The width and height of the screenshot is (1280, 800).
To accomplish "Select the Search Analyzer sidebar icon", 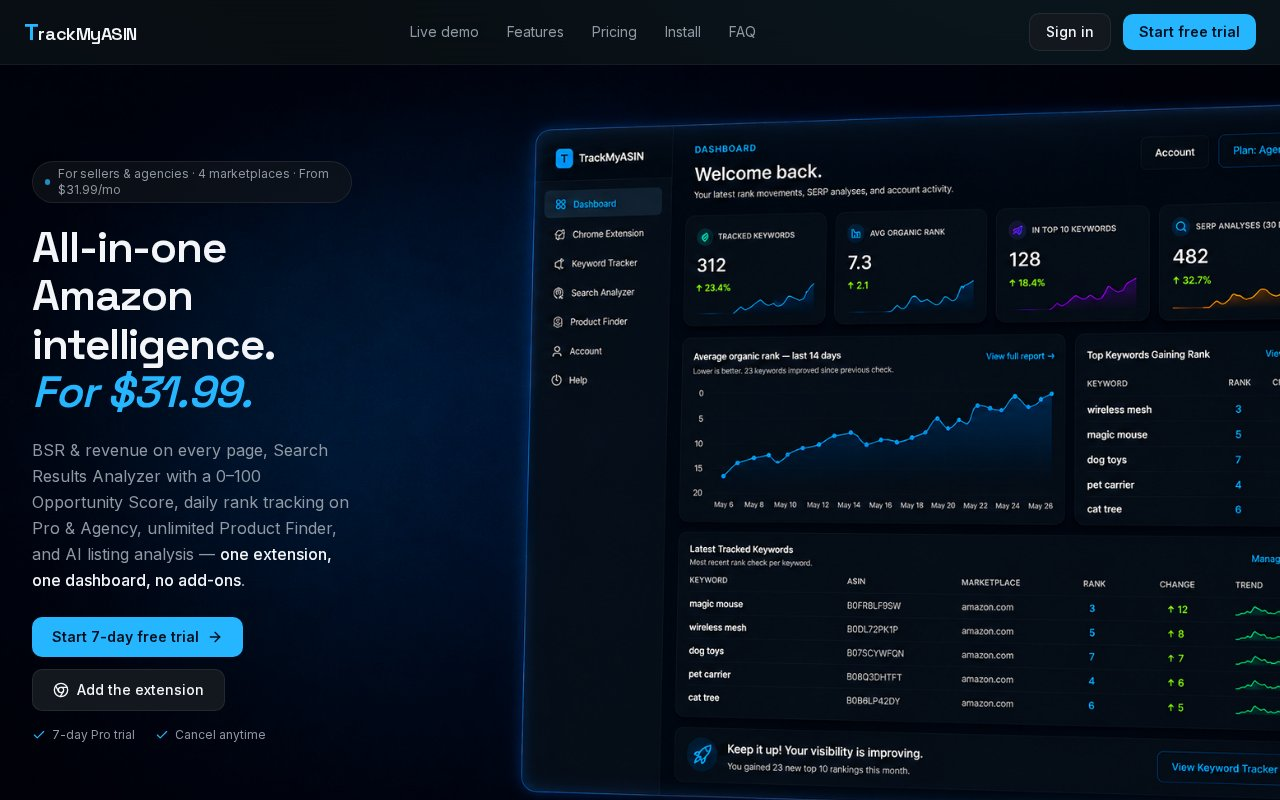I will (559, 293).
